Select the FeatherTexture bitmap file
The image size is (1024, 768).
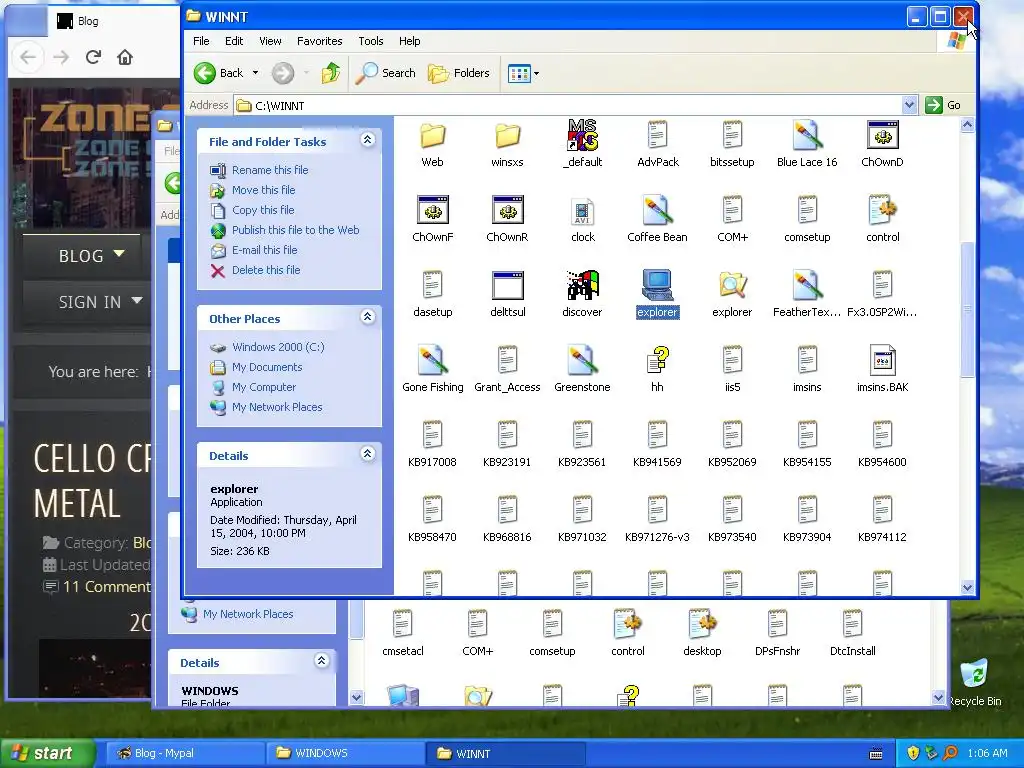point(807,294)
